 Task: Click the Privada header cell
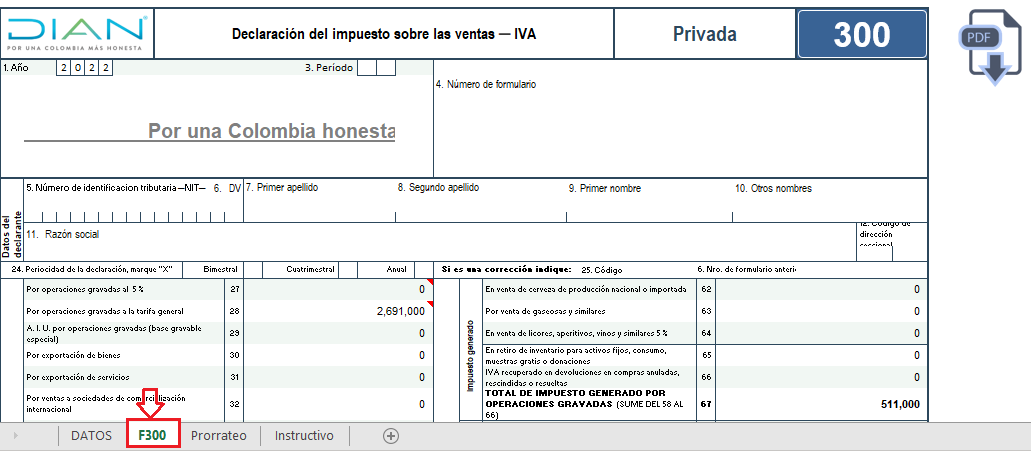(704, 34)
